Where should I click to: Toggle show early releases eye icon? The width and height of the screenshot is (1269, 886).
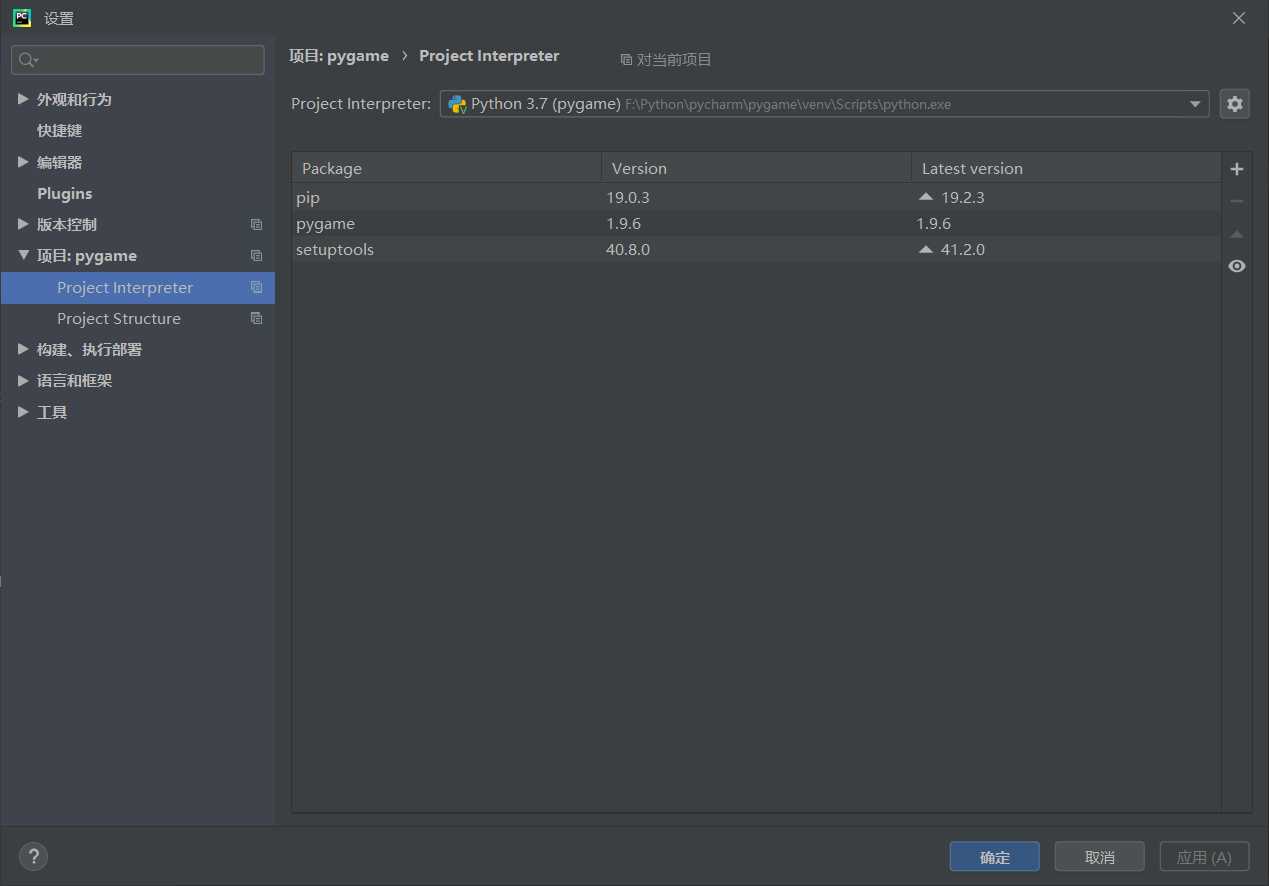[x=1237, y=266]
